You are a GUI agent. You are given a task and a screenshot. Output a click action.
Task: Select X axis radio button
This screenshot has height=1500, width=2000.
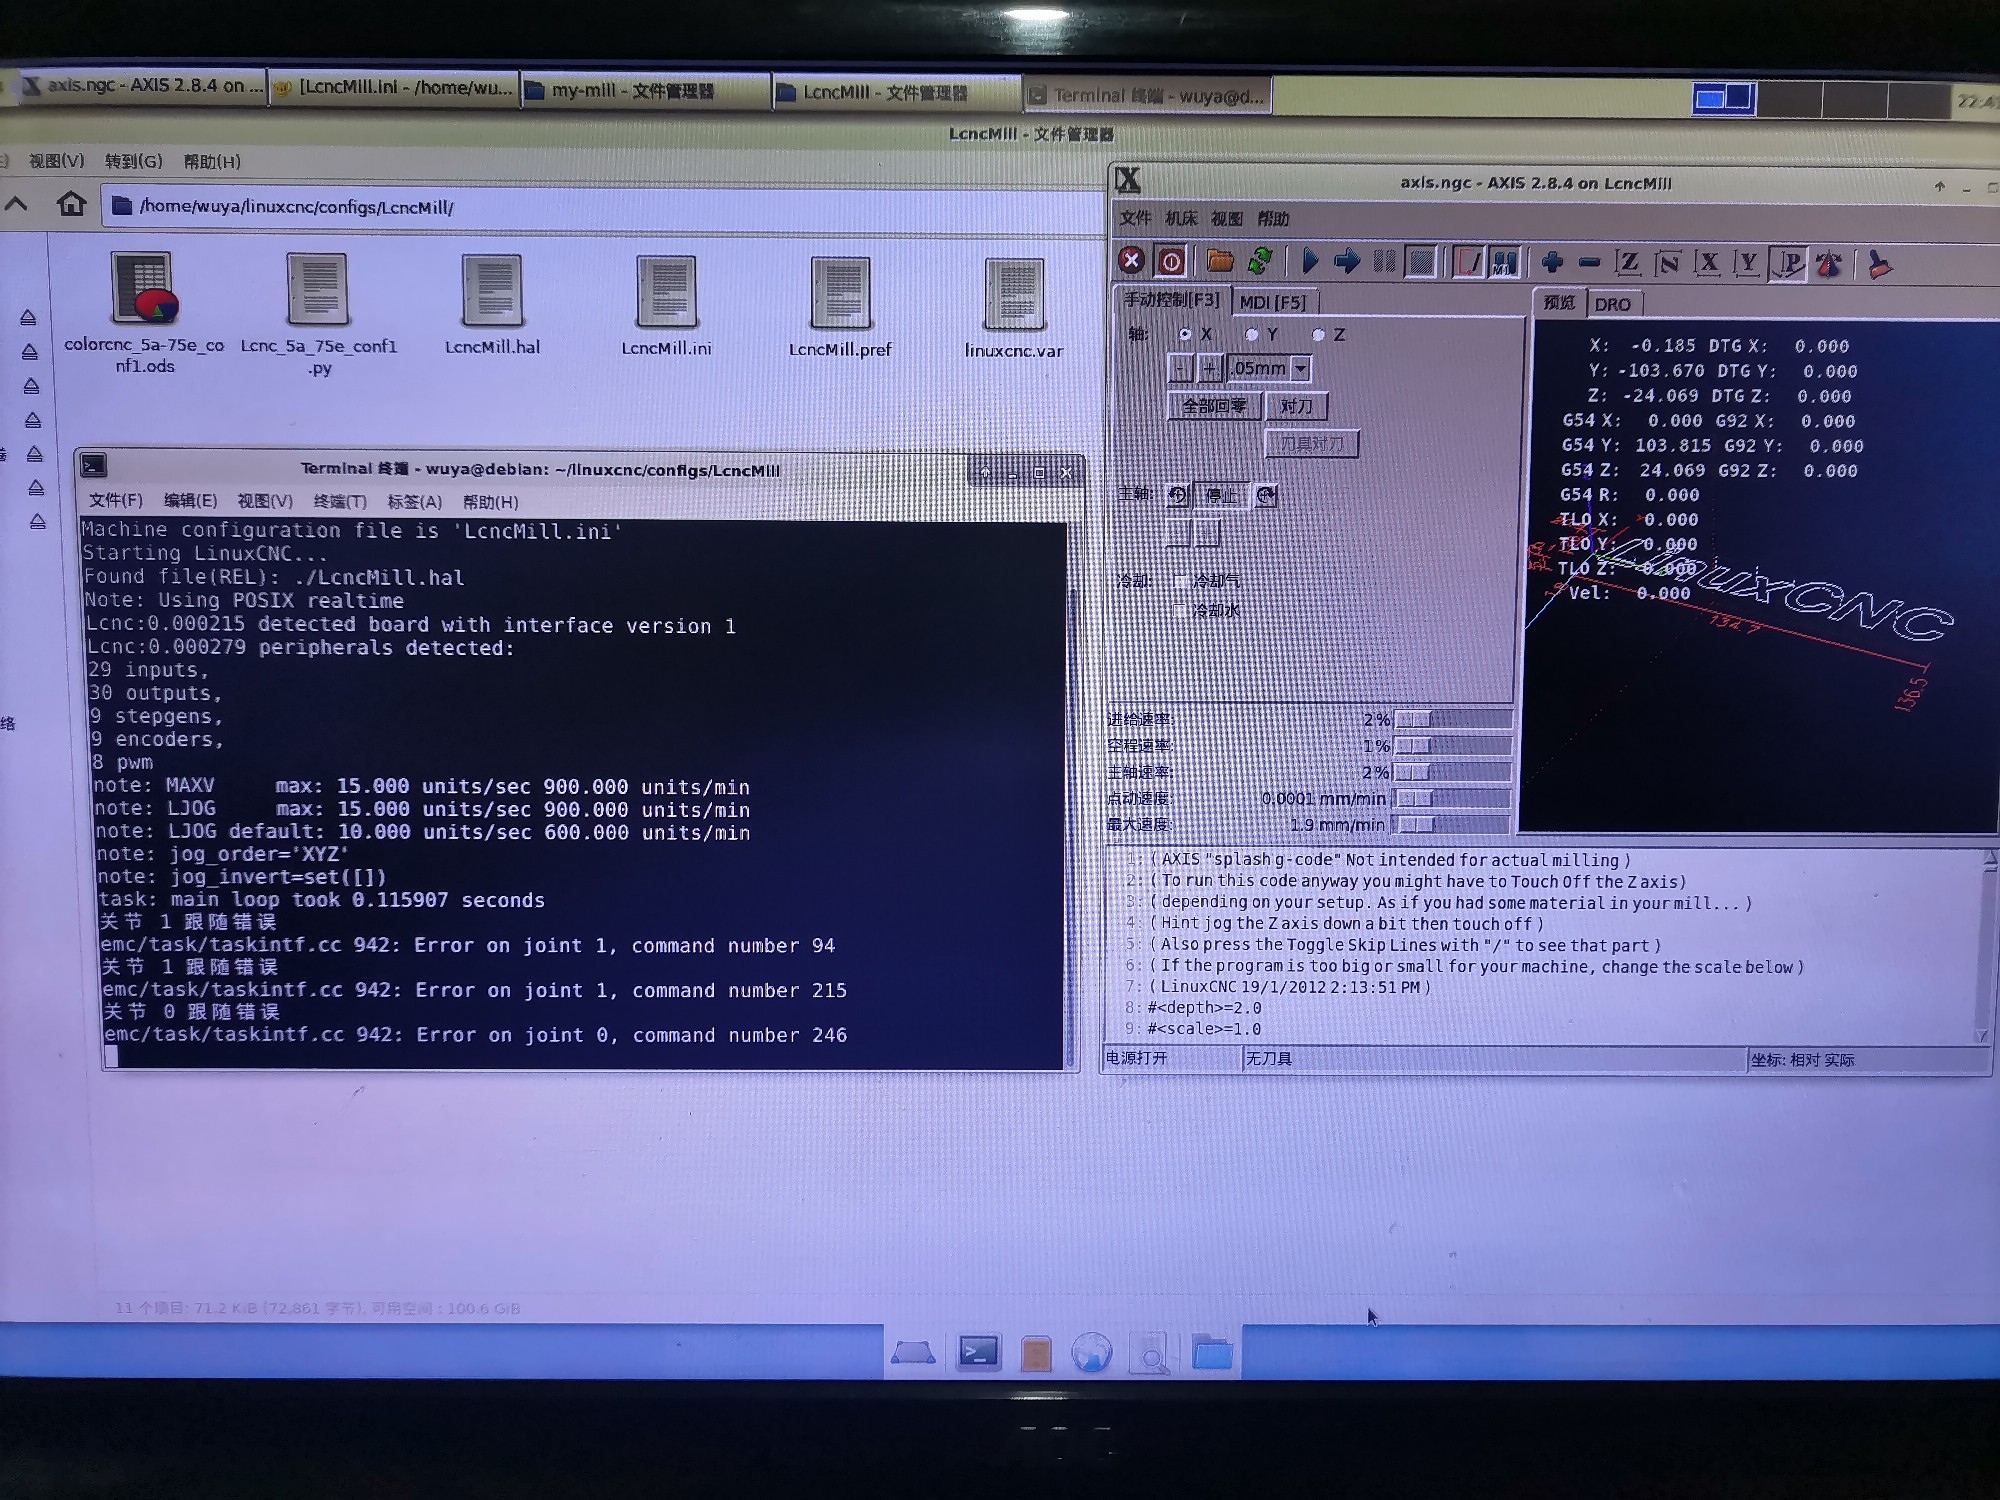point(1186,334)
